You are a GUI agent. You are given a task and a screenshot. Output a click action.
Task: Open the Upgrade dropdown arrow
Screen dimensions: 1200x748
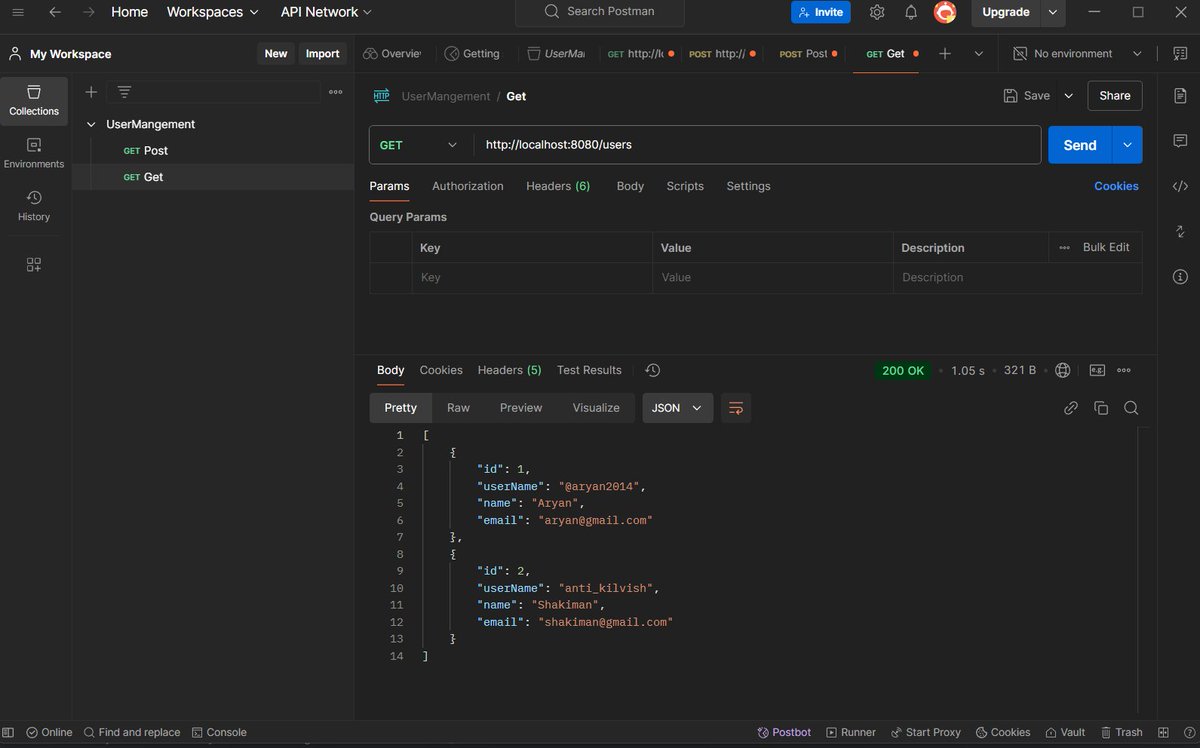coord(1053,12)
